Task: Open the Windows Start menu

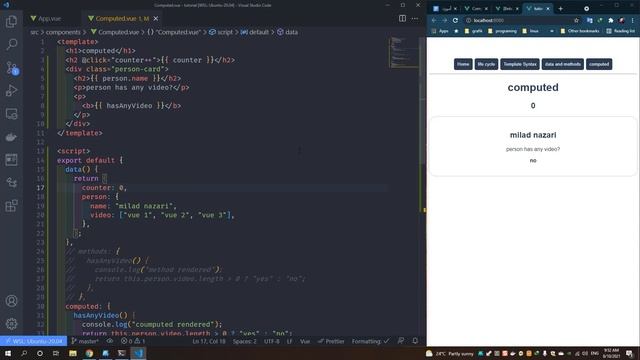Action: click(x=8, y=353)
